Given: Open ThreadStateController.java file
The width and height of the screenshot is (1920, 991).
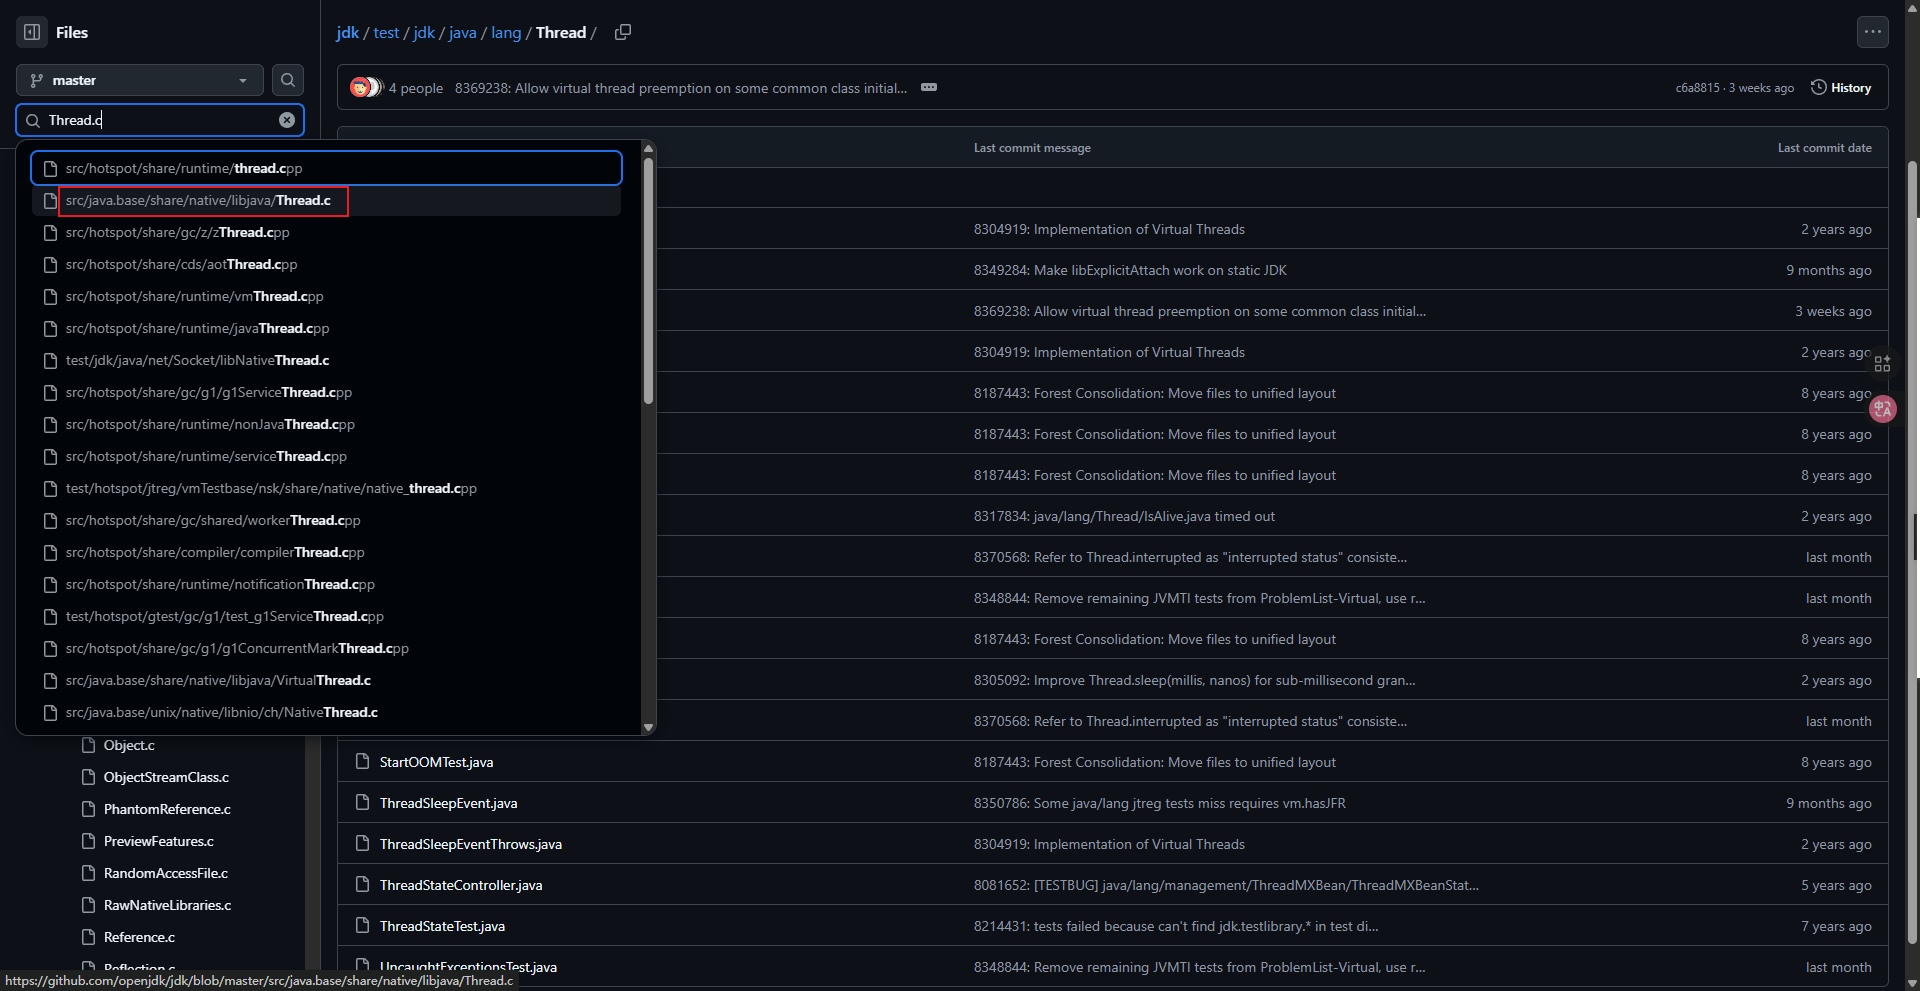Looking at the screenshot, I should (x=461, y=885).
